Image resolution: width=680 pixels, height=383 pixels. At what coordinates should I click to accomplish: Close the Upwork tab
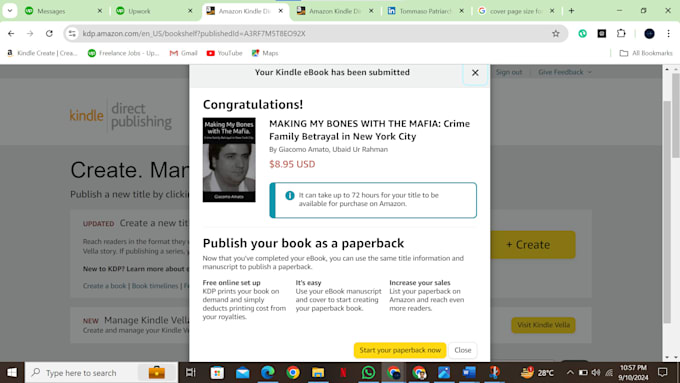coord(190,11)
